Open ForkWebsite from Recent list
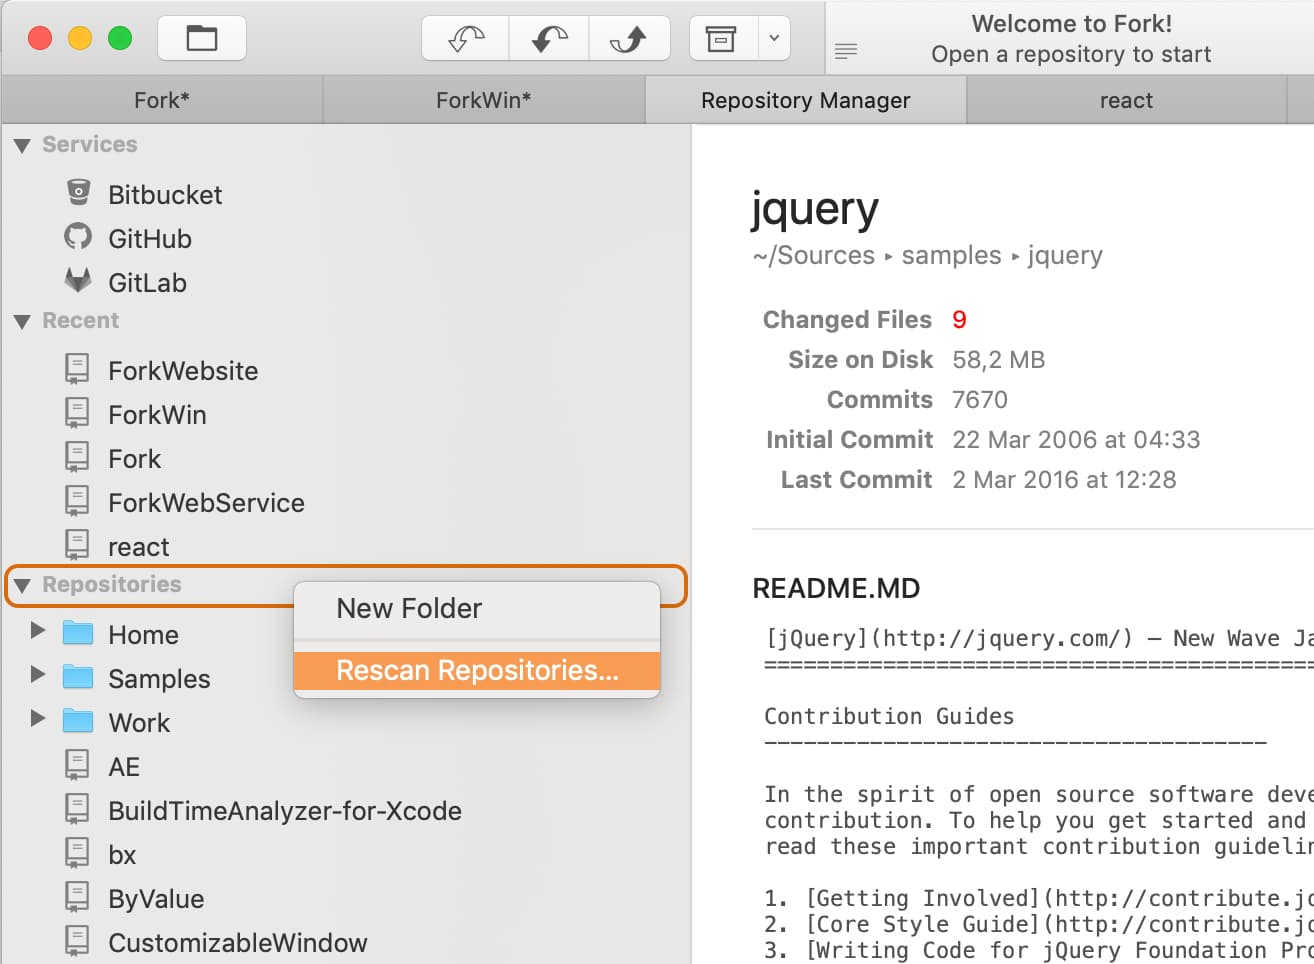Screen dimensions: 1314x964 point(183,371)
